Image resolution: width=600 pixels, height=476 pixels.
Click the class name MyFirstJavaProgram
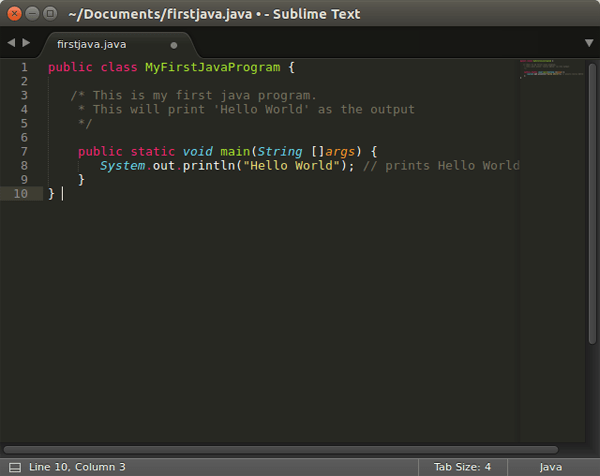click(x=212, y=67)
